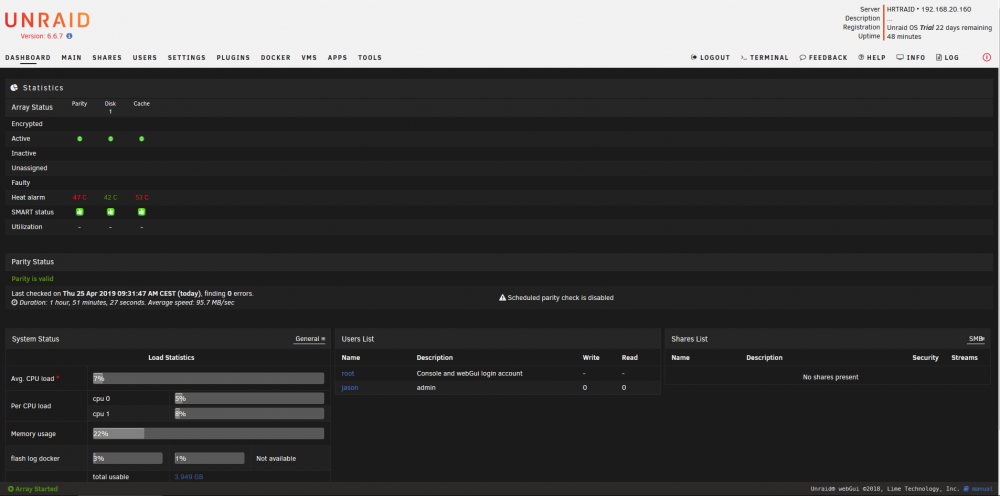Image resolution: width=1000 pixels, height=496 pixels.
Task: Click the version info icon
Action: coord(69,36)
